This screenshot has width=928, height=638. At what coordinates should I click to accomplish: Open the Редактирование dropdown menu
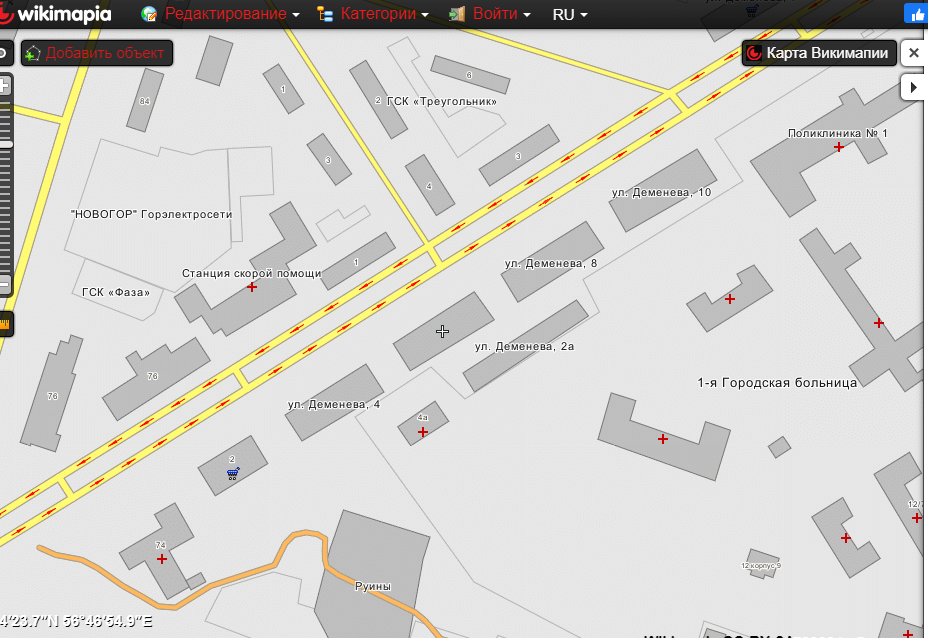[231, 14]
